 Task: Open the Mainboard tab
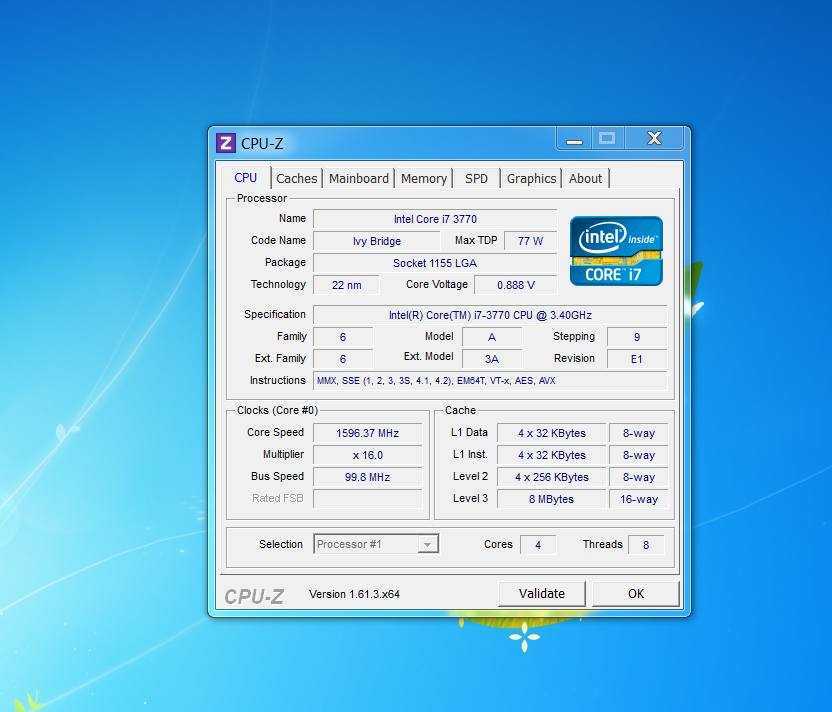(359, 179)
